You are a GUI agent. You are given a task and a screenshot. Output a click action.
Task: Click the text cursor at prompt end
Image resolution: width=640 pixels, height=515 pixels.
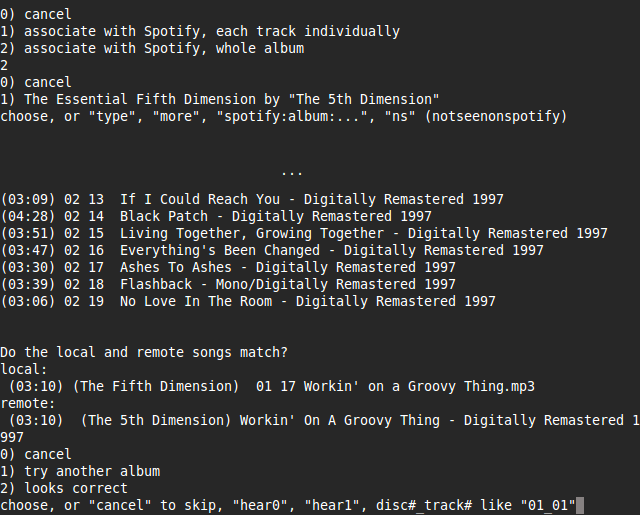[580, 506]
